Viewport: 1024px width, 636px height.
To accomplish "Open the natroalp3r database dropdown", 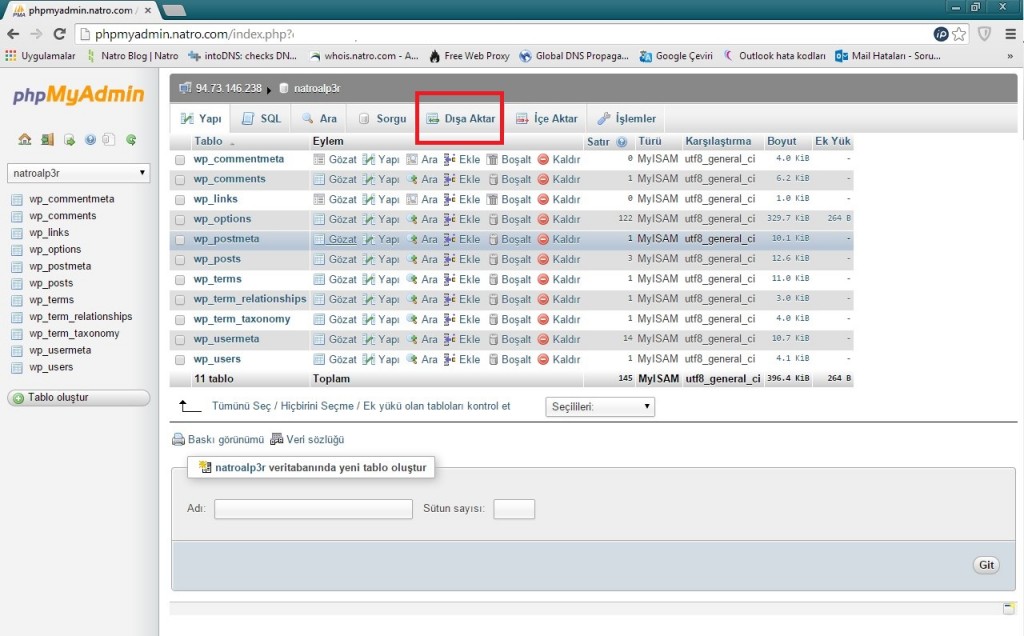I will point(78,173).
